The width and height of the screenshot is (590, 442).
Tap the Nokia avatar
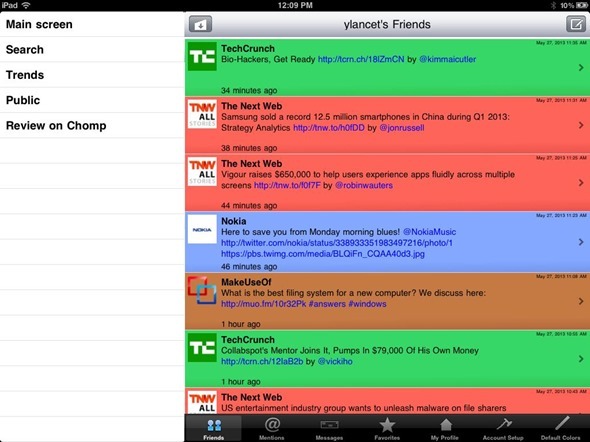pos(202,229)
